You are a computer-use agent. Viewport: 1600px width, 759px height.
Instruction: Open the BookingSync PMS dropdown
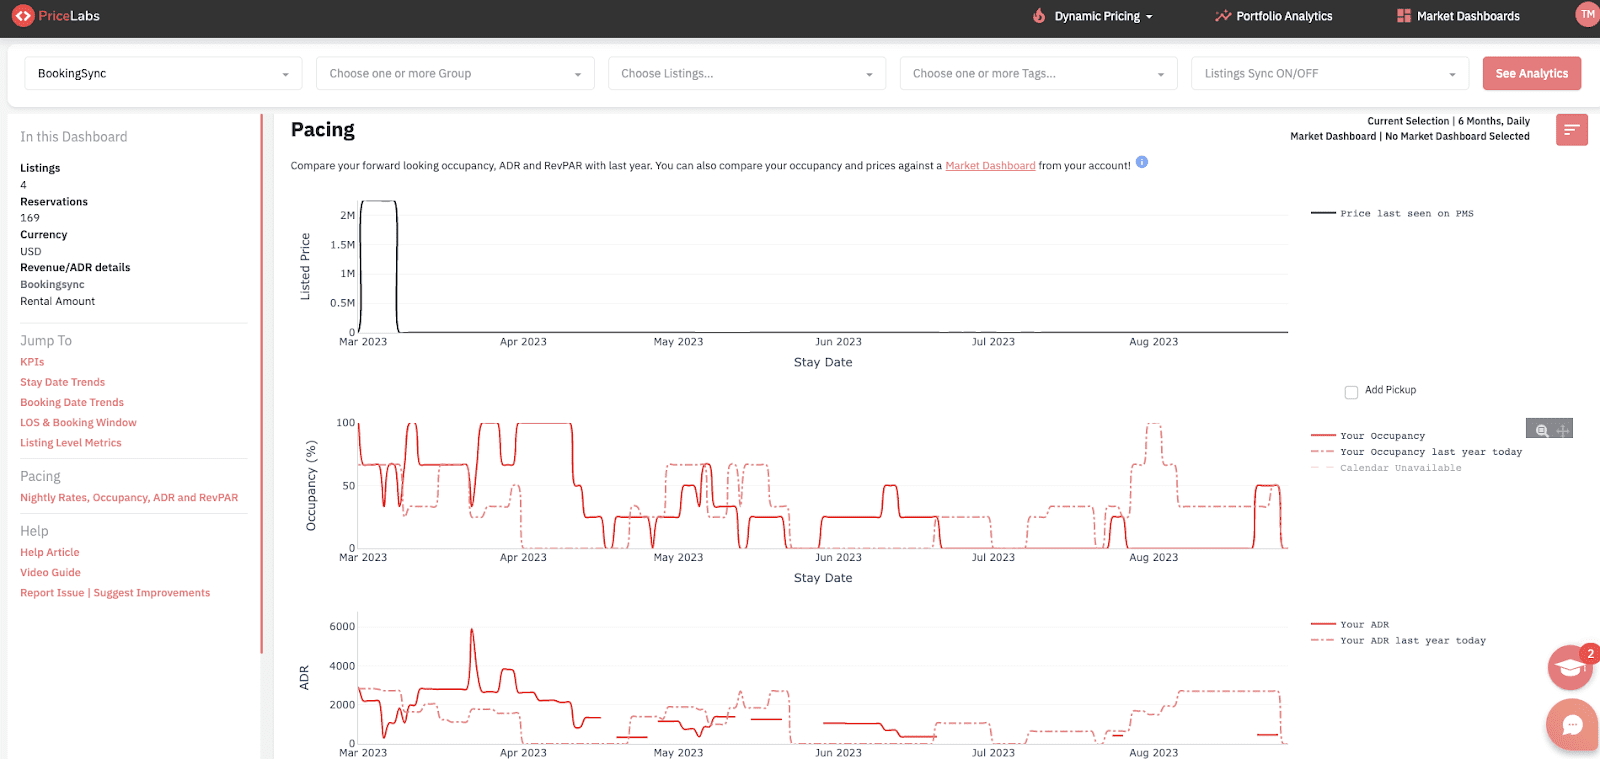163,73
